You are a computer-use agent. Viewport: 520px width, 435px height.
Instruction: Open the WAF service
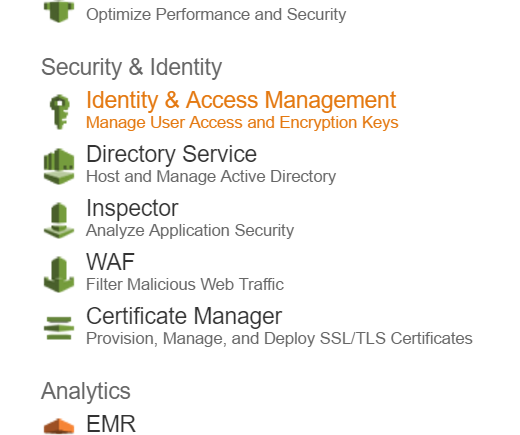pyautogui.click(x=110, y=262)
